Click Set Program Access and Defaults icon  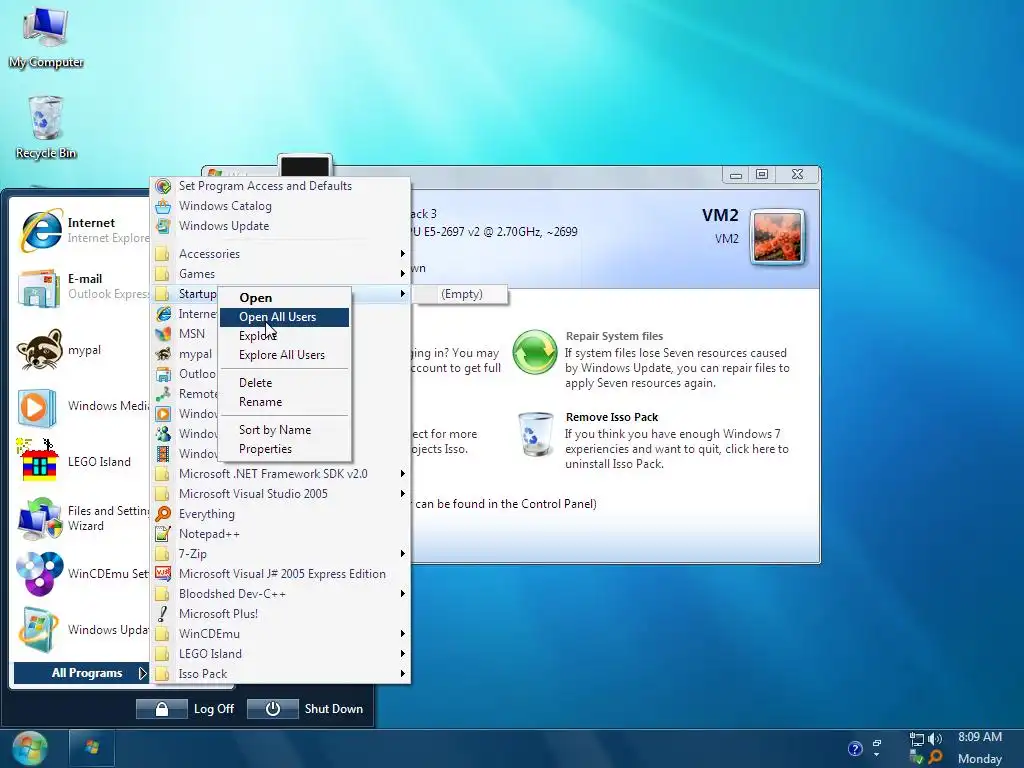click(163, 186)
